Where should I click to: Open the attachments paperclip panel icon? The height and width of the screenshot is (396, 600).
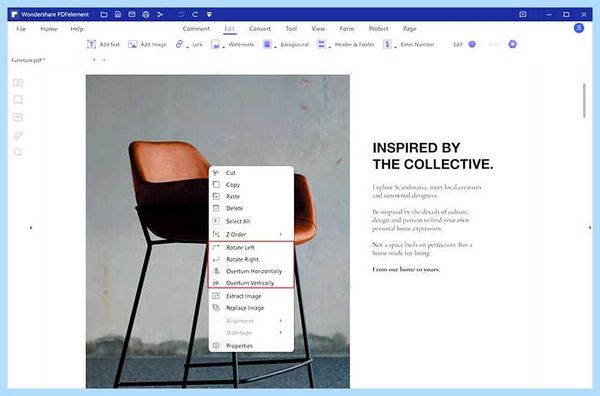[18, 135]
